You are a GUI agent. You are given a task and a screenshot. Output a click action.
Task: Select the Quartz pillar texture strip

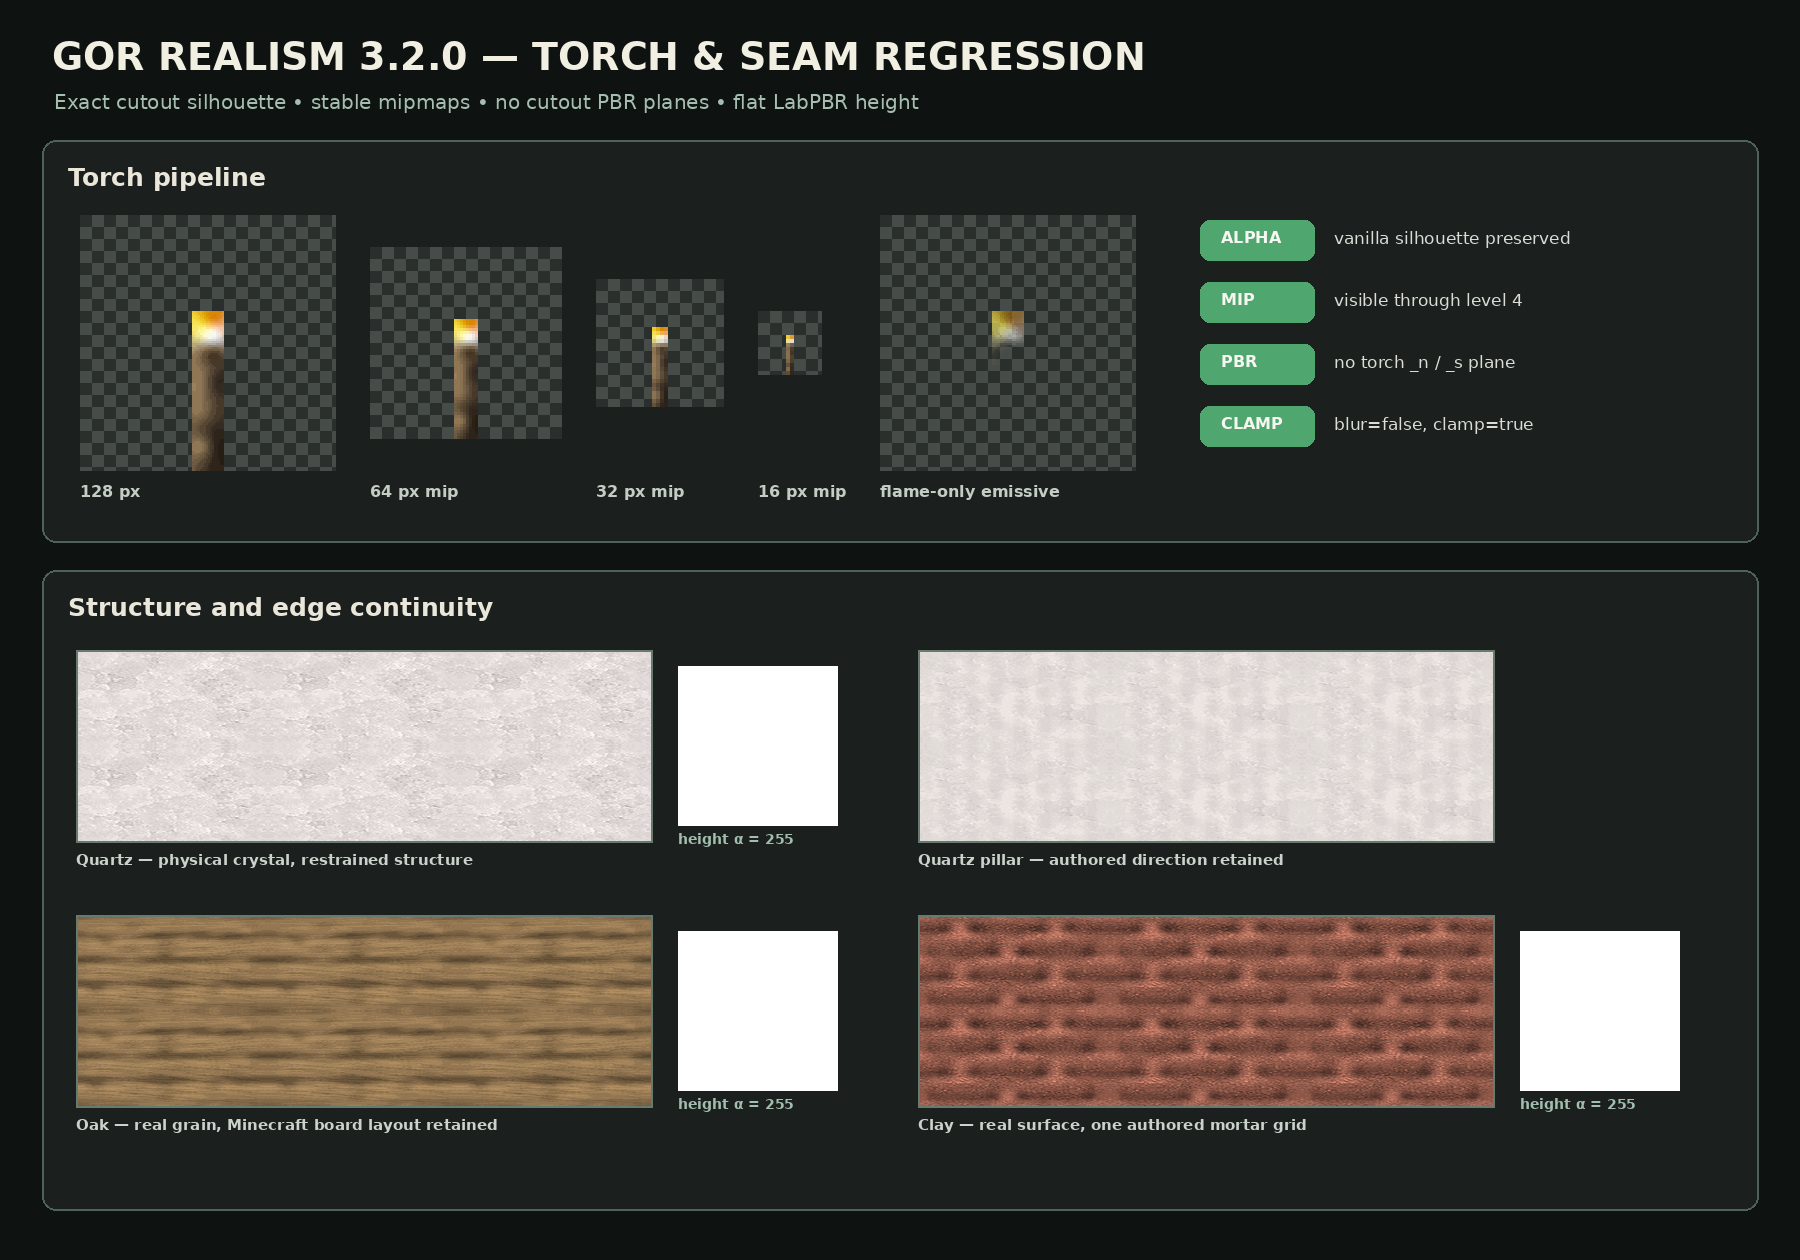[x=1206, y=746]
